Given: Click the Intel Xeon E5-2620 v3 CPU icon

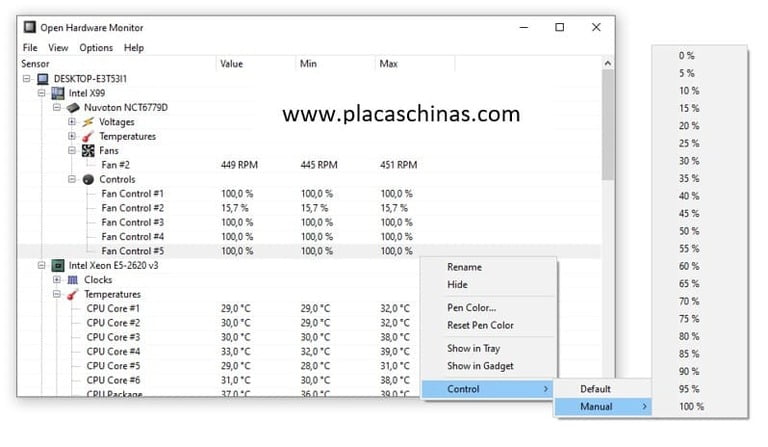Looking at the screenshot, I should point(58,265).
